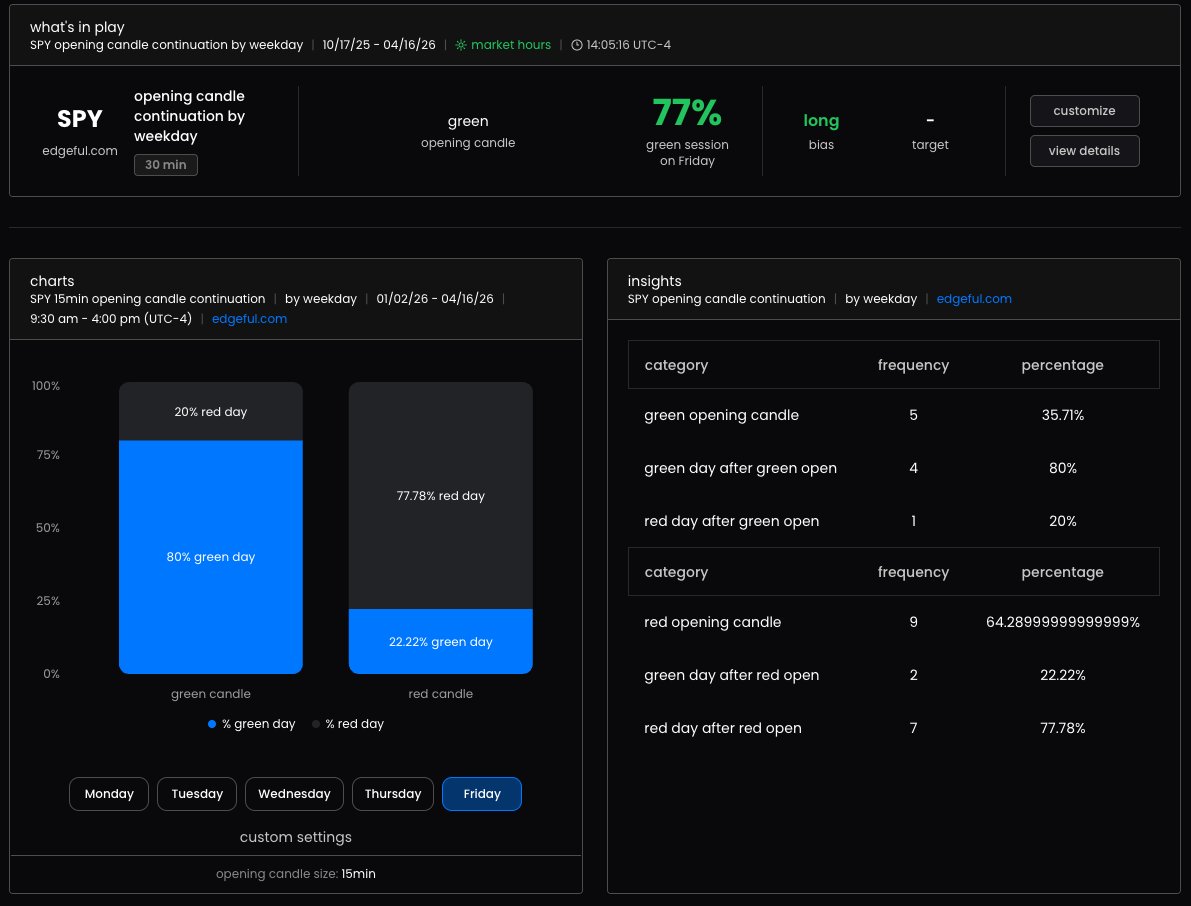Click the long bias label
The image size is (1191, 906).
pos(821,120)
